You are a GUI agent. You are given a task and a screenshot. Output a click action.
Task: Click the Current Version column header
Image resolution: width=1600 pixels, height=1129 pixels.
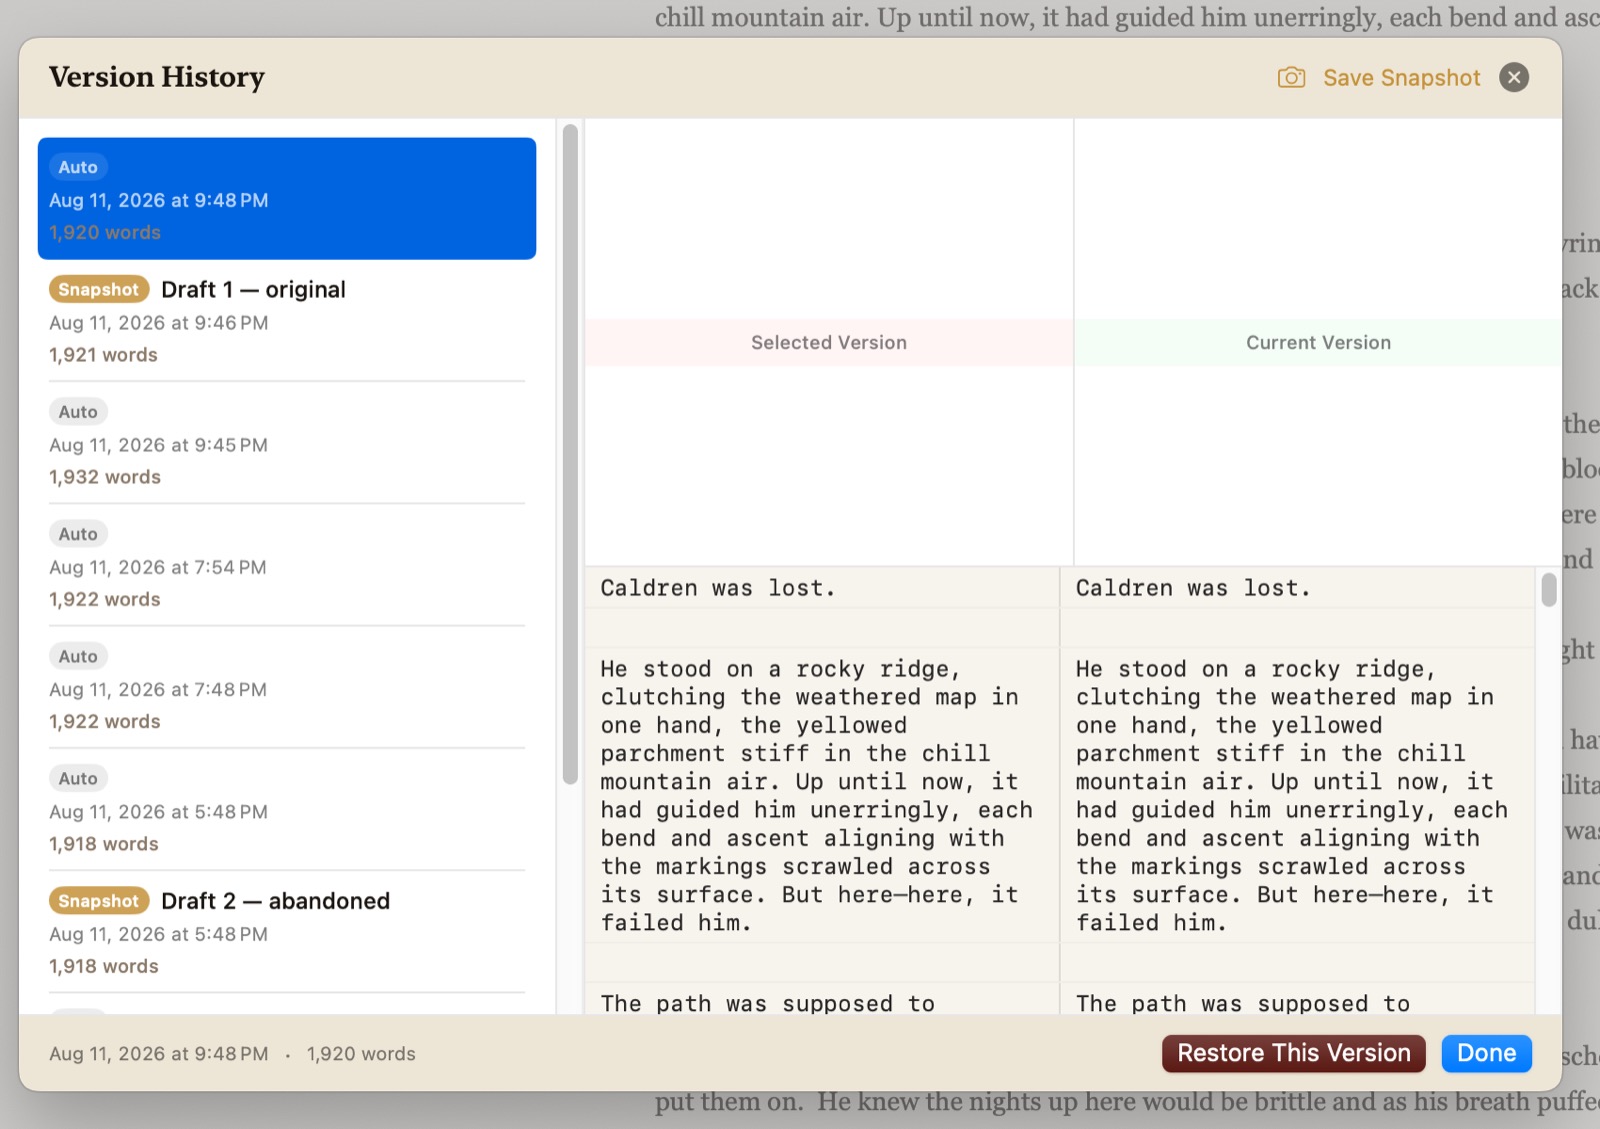click(1318, 342)
